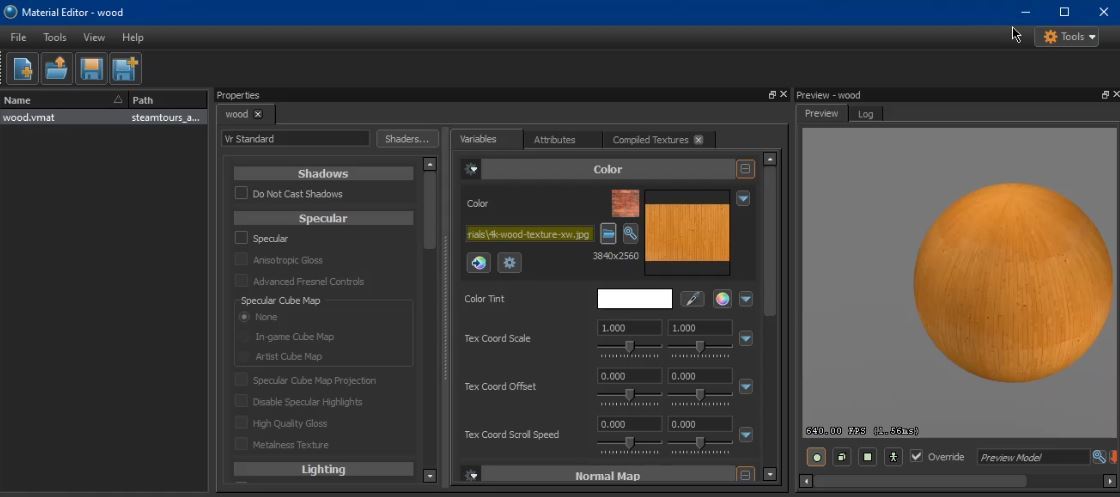Image resolution: width=1120 pixels, height=497 pixels.
Task: Enable the Specular checkbox
Action: point(241,238)
